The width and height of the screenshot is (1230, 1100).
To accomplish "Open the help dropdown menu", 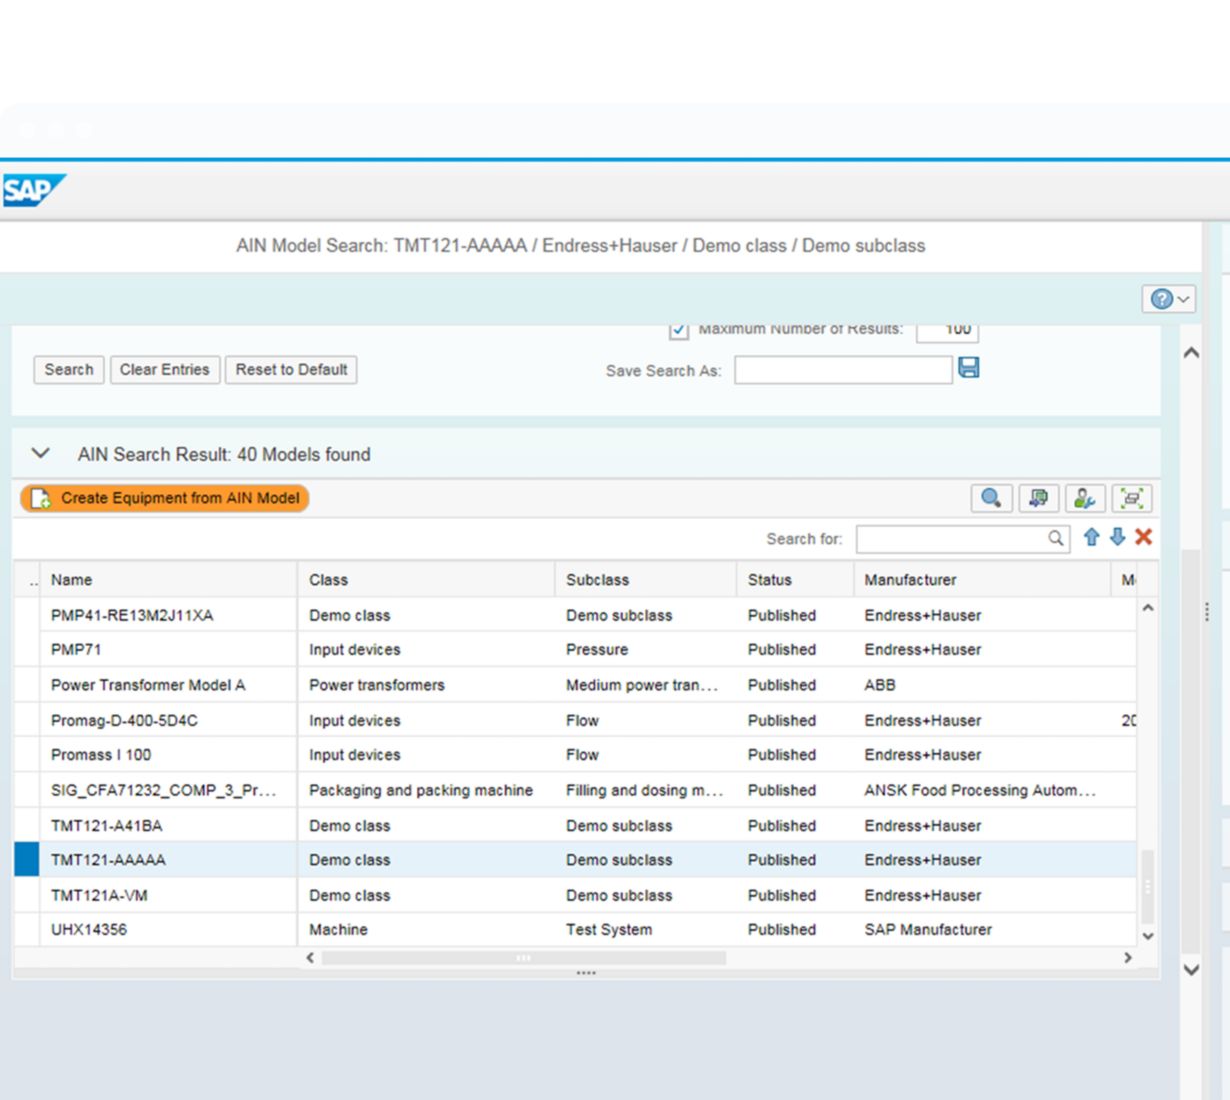I will (1168, 299).
